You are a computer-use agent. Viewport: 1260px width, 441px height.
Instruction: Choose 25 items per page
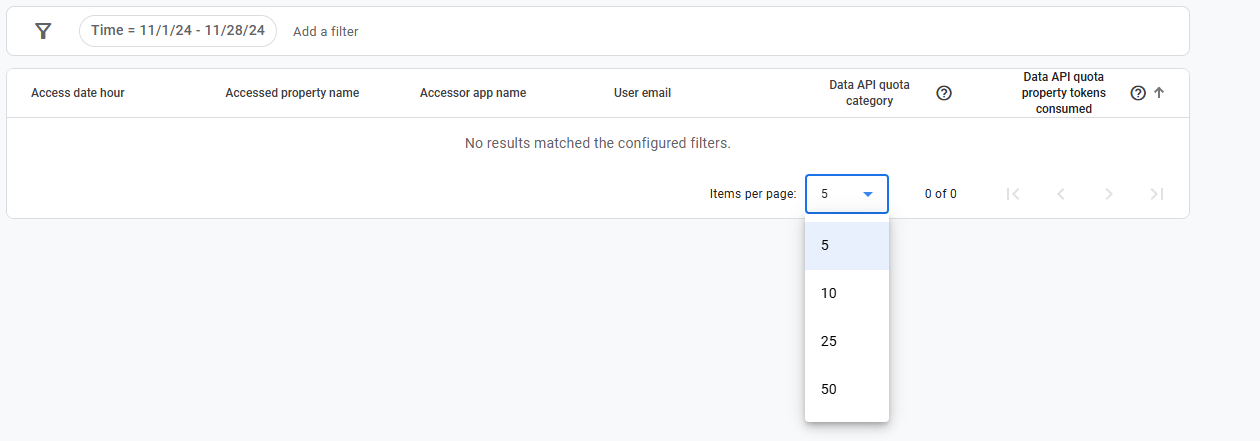coord(846,341)
